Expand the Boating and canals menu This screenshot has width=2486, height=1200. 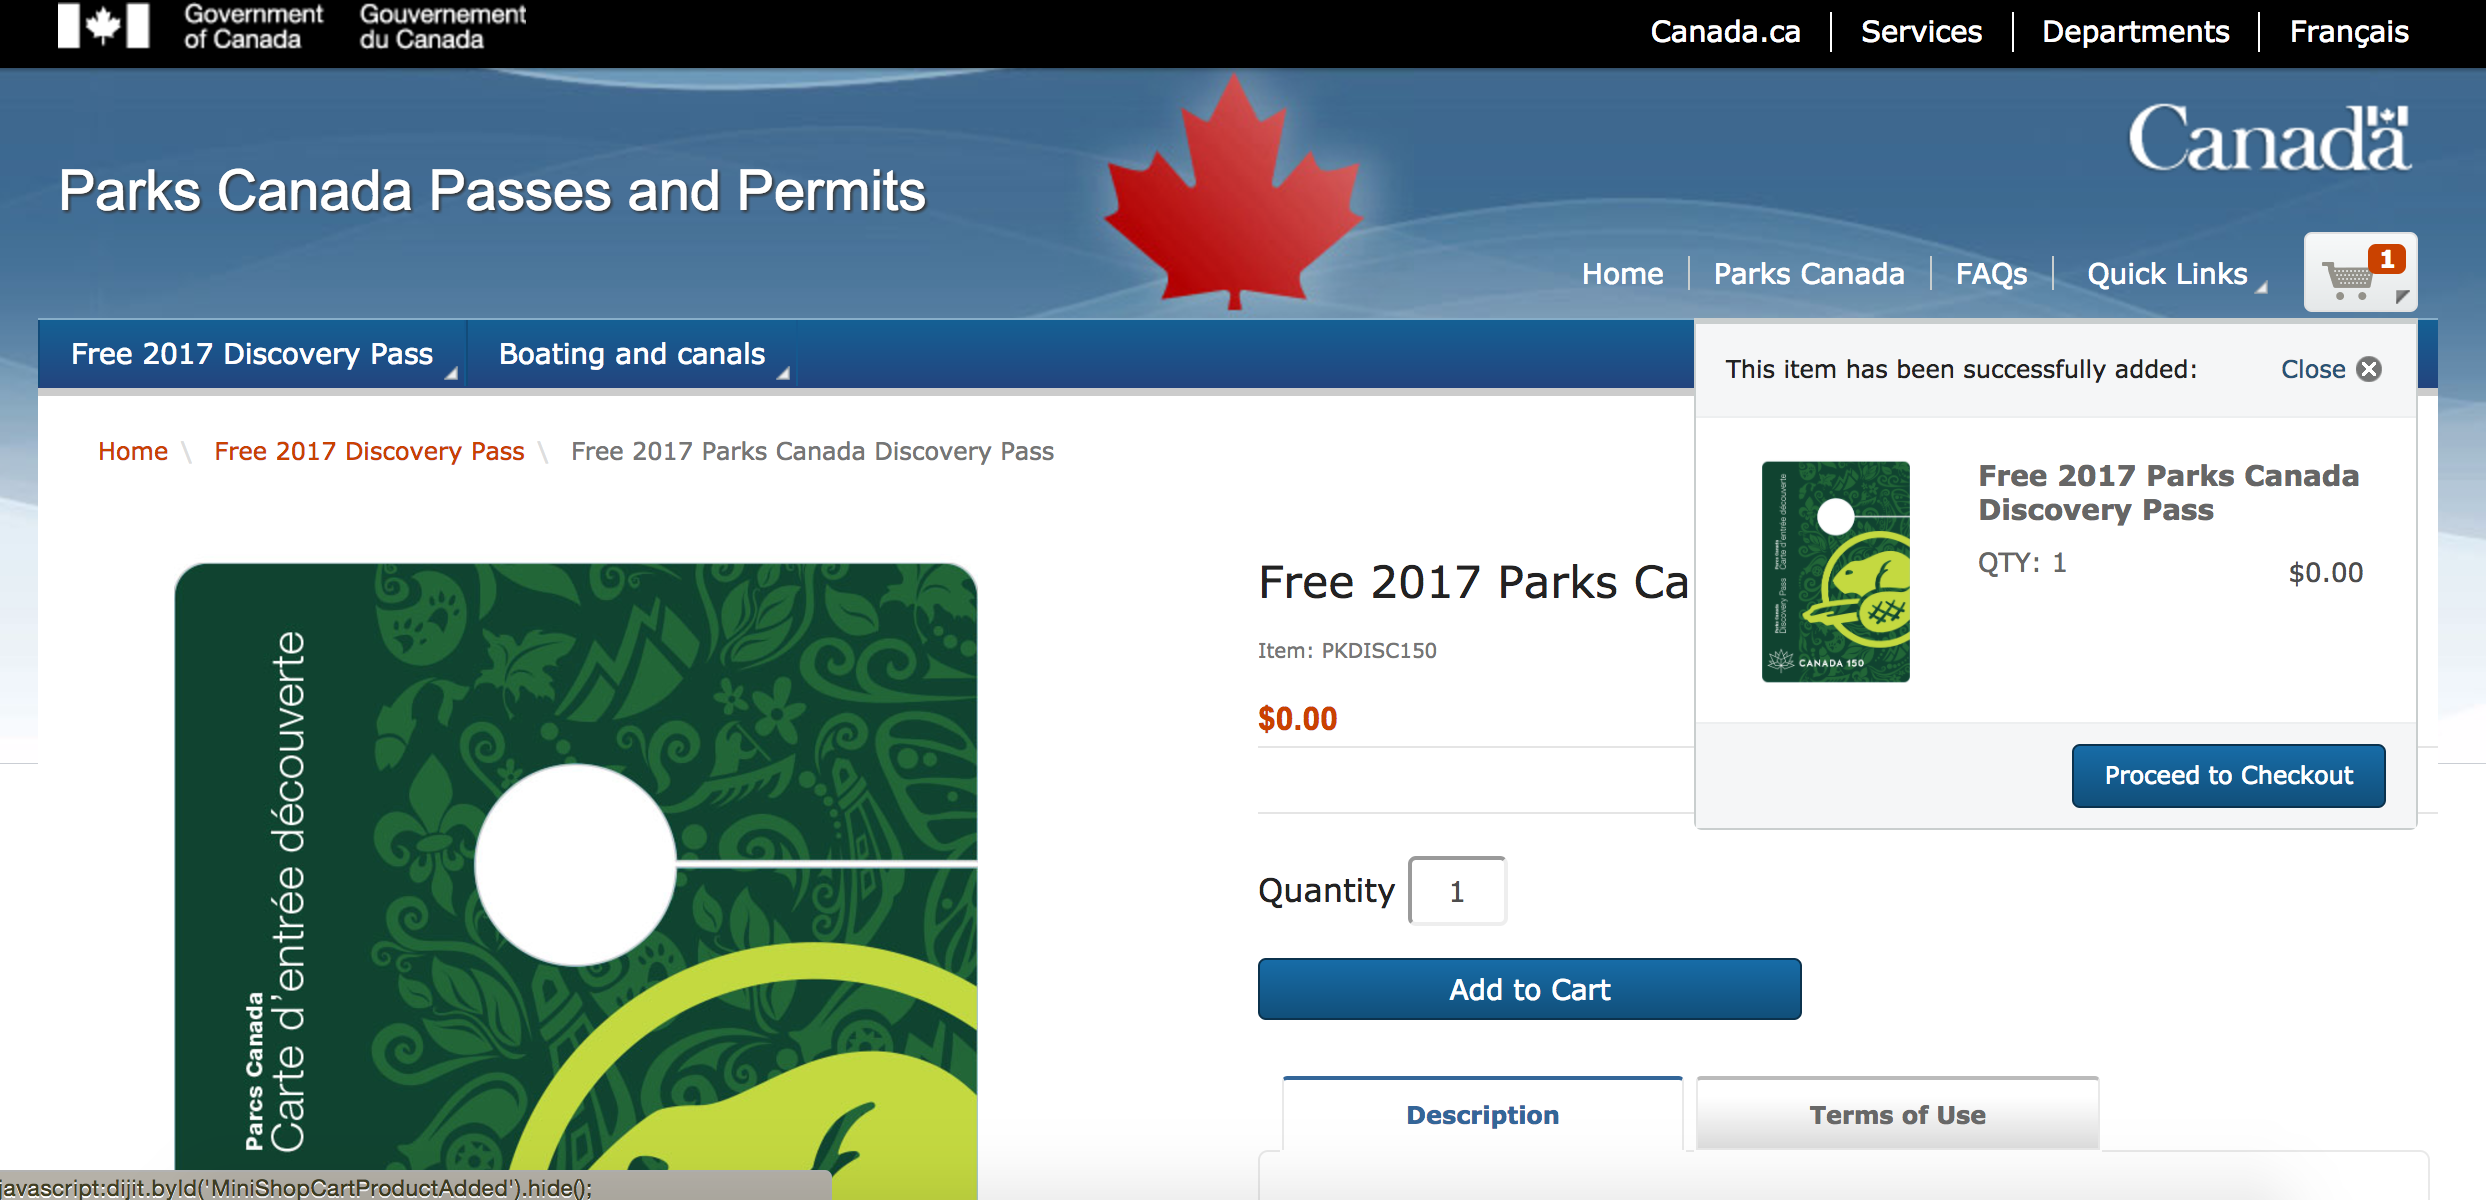(x=632, y=354)
